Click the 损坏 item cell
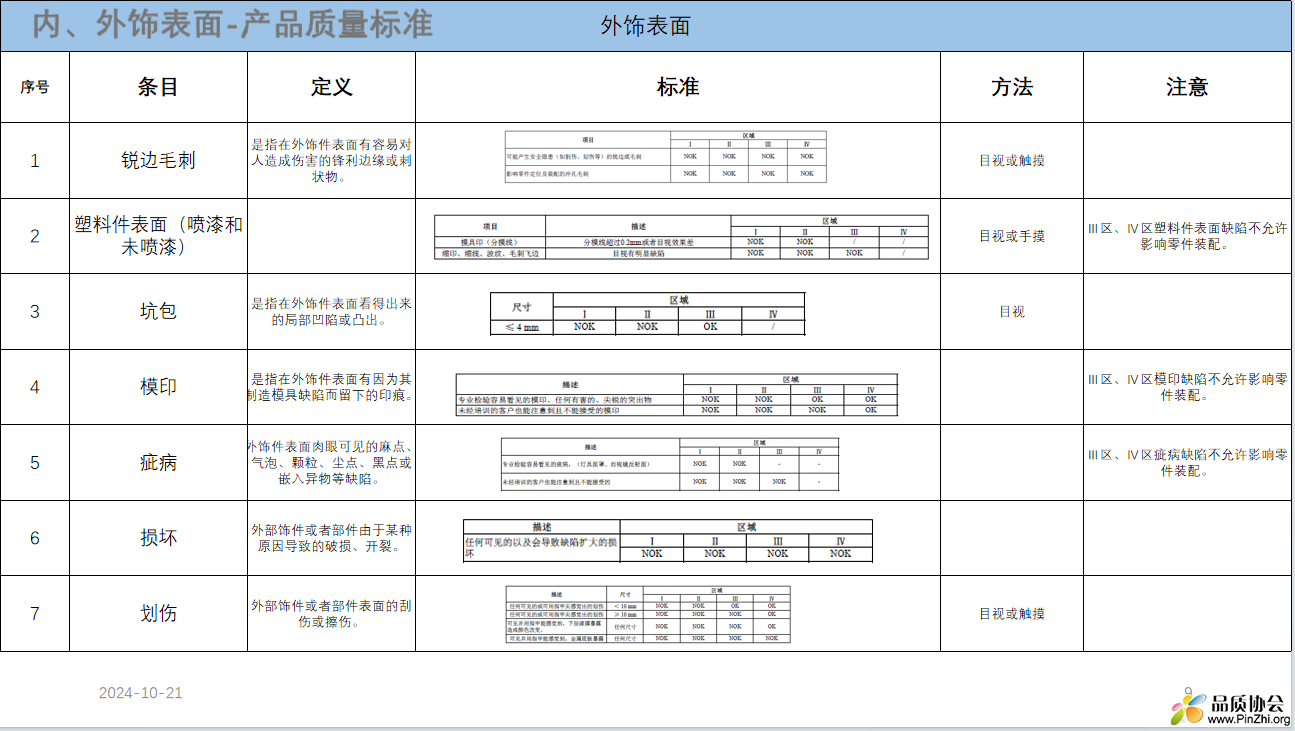 [x=158, y=538]
